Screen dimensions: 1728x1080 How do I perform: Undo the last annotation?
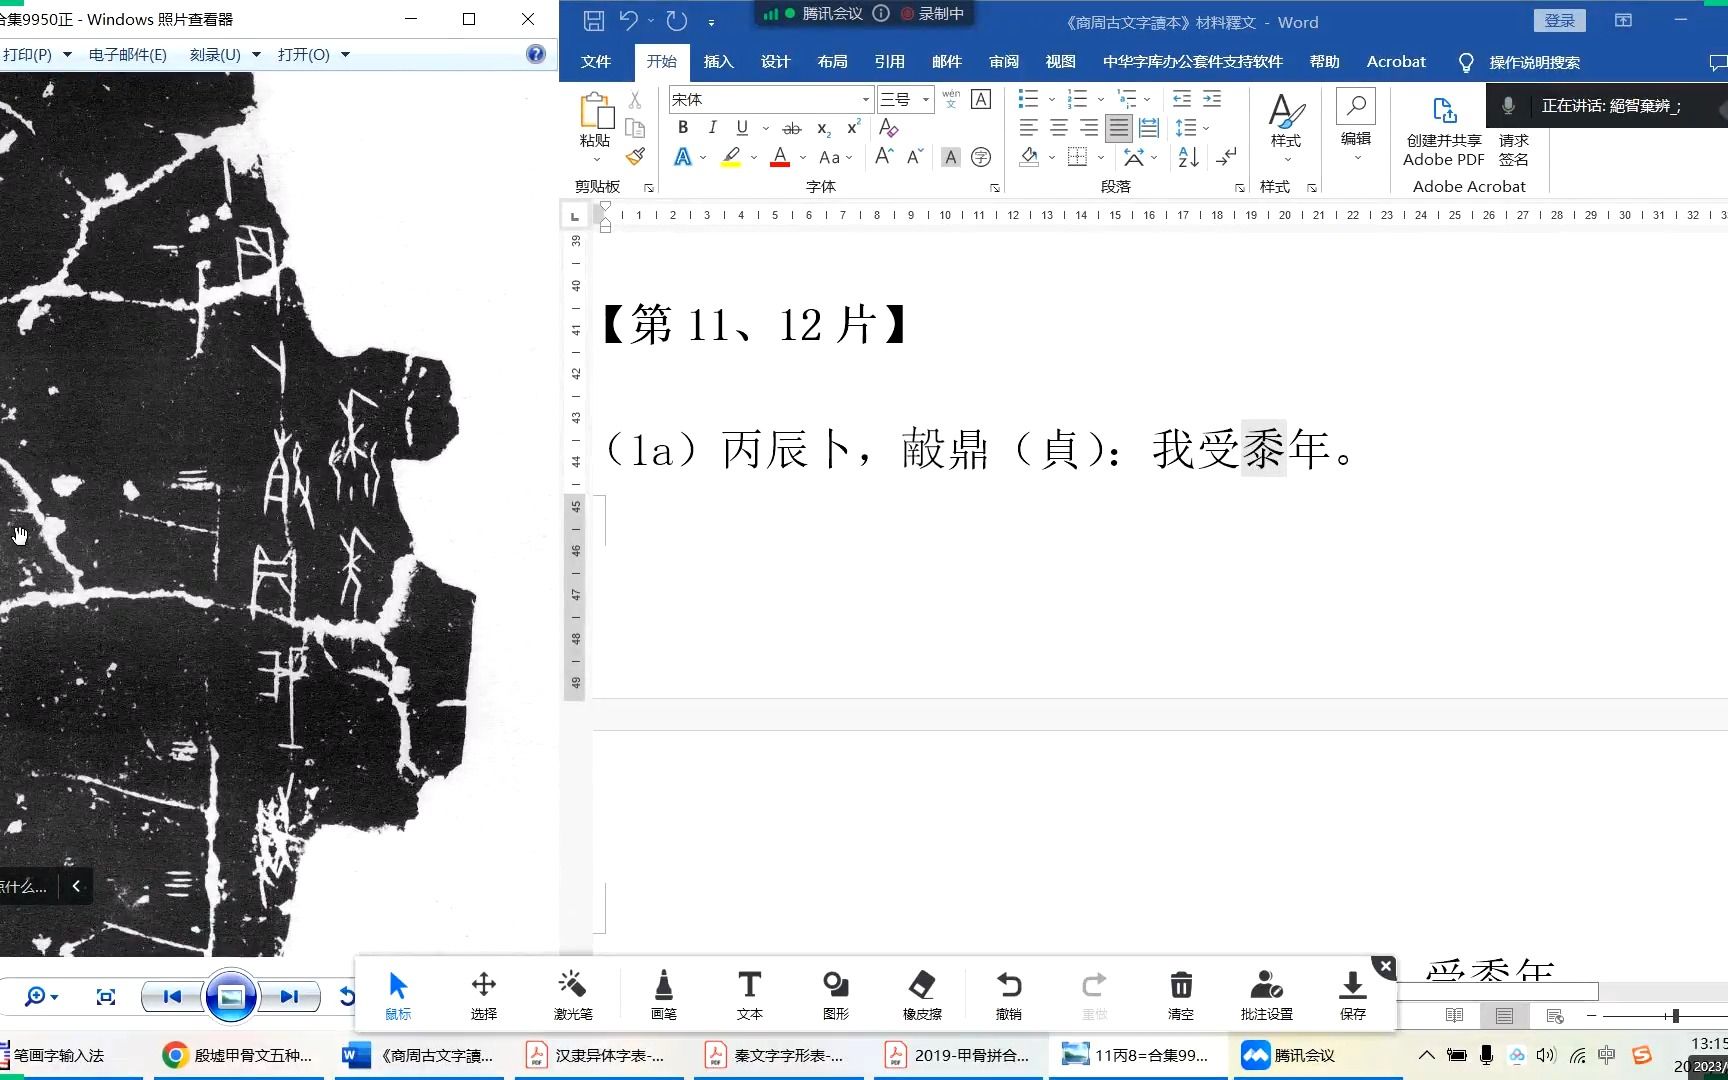click(x=1009, y=994)
